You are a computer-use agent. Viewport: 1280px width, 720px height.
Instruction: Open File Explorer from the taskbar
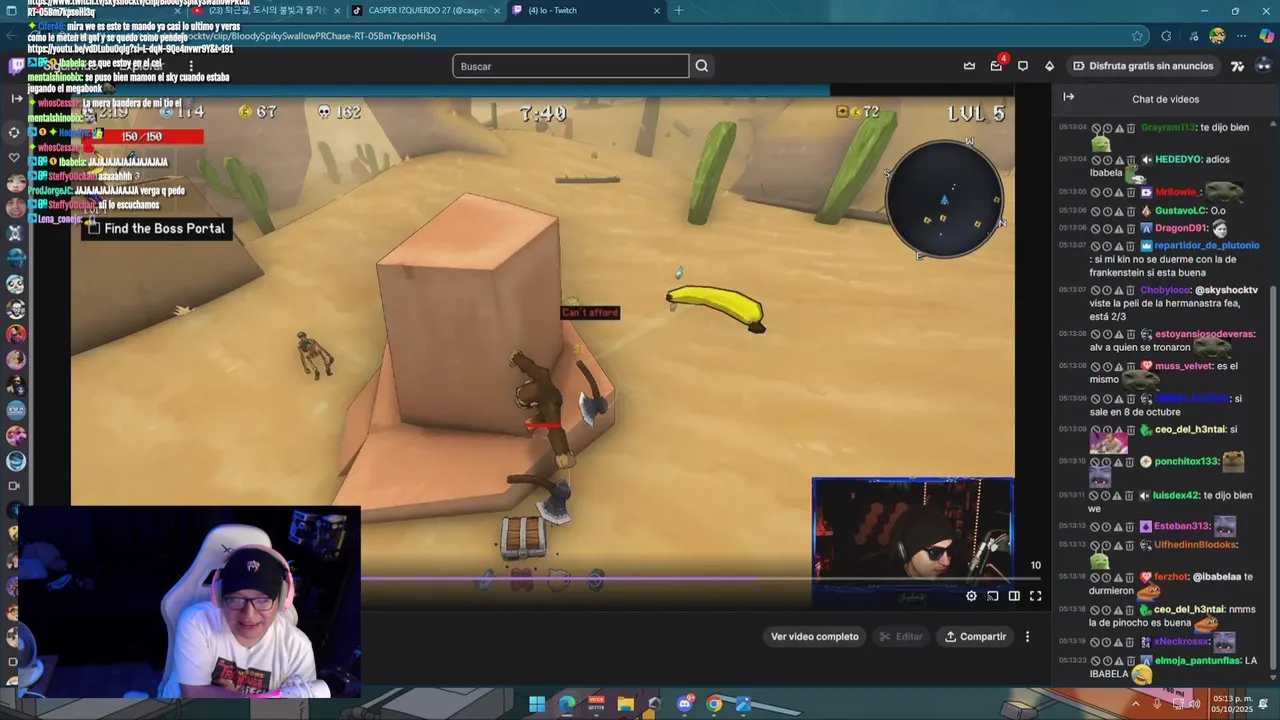(625, 704)
